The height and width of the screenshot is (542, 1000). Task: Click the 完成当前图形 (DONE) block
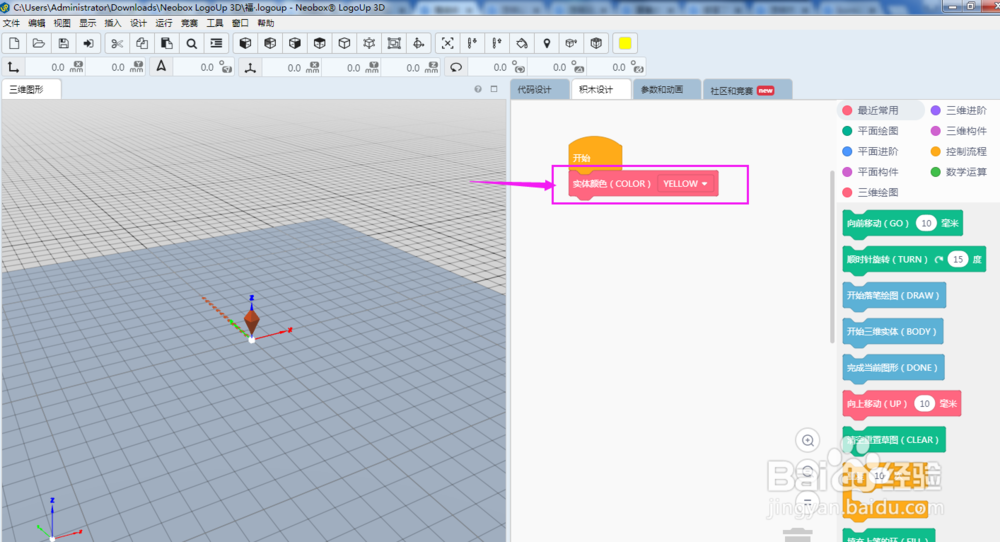(893, 368)
